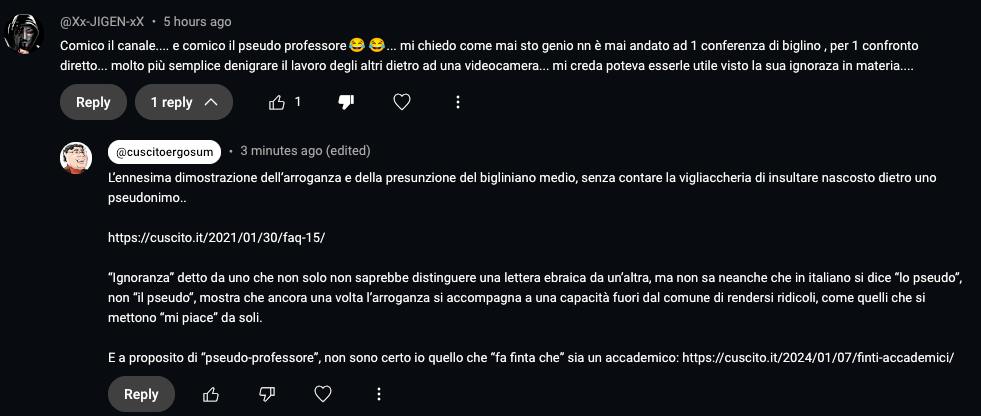Click the "5 hours ago" timestamp
The width and height of the screenshot is (981, 416).
198,21
